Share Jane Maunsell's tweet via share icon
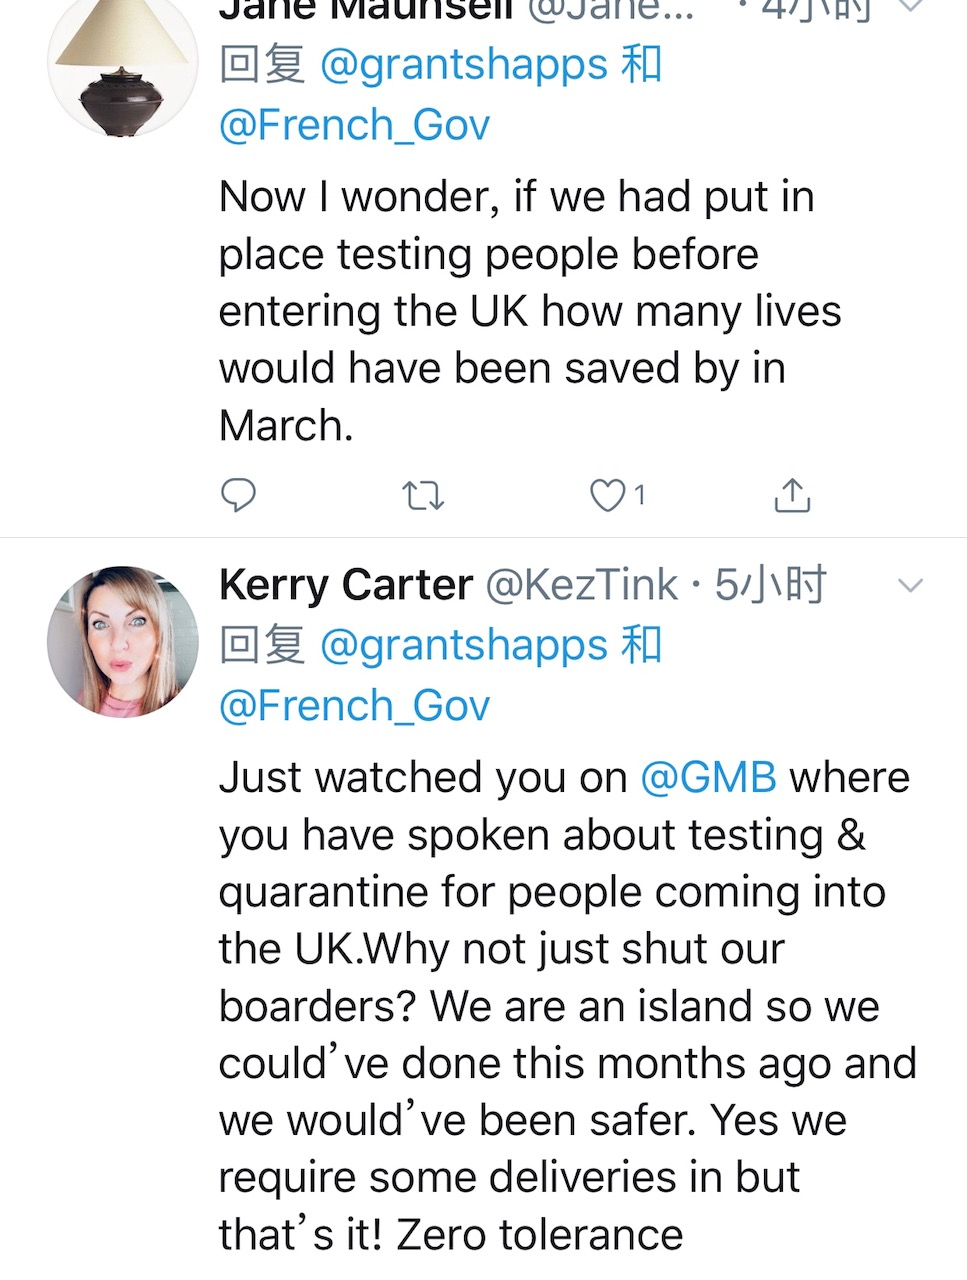The width and height of the screenshot is (967, 1280). (792, 495)
